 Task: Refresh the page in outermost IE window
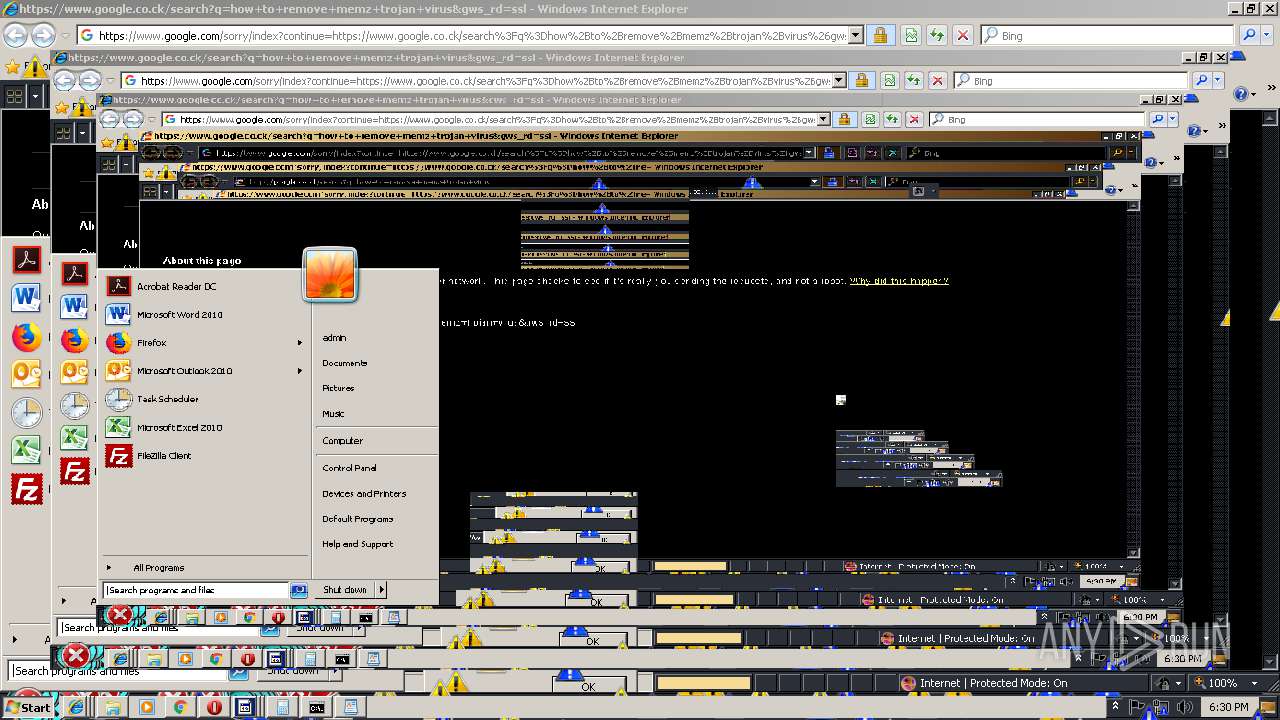937,35
